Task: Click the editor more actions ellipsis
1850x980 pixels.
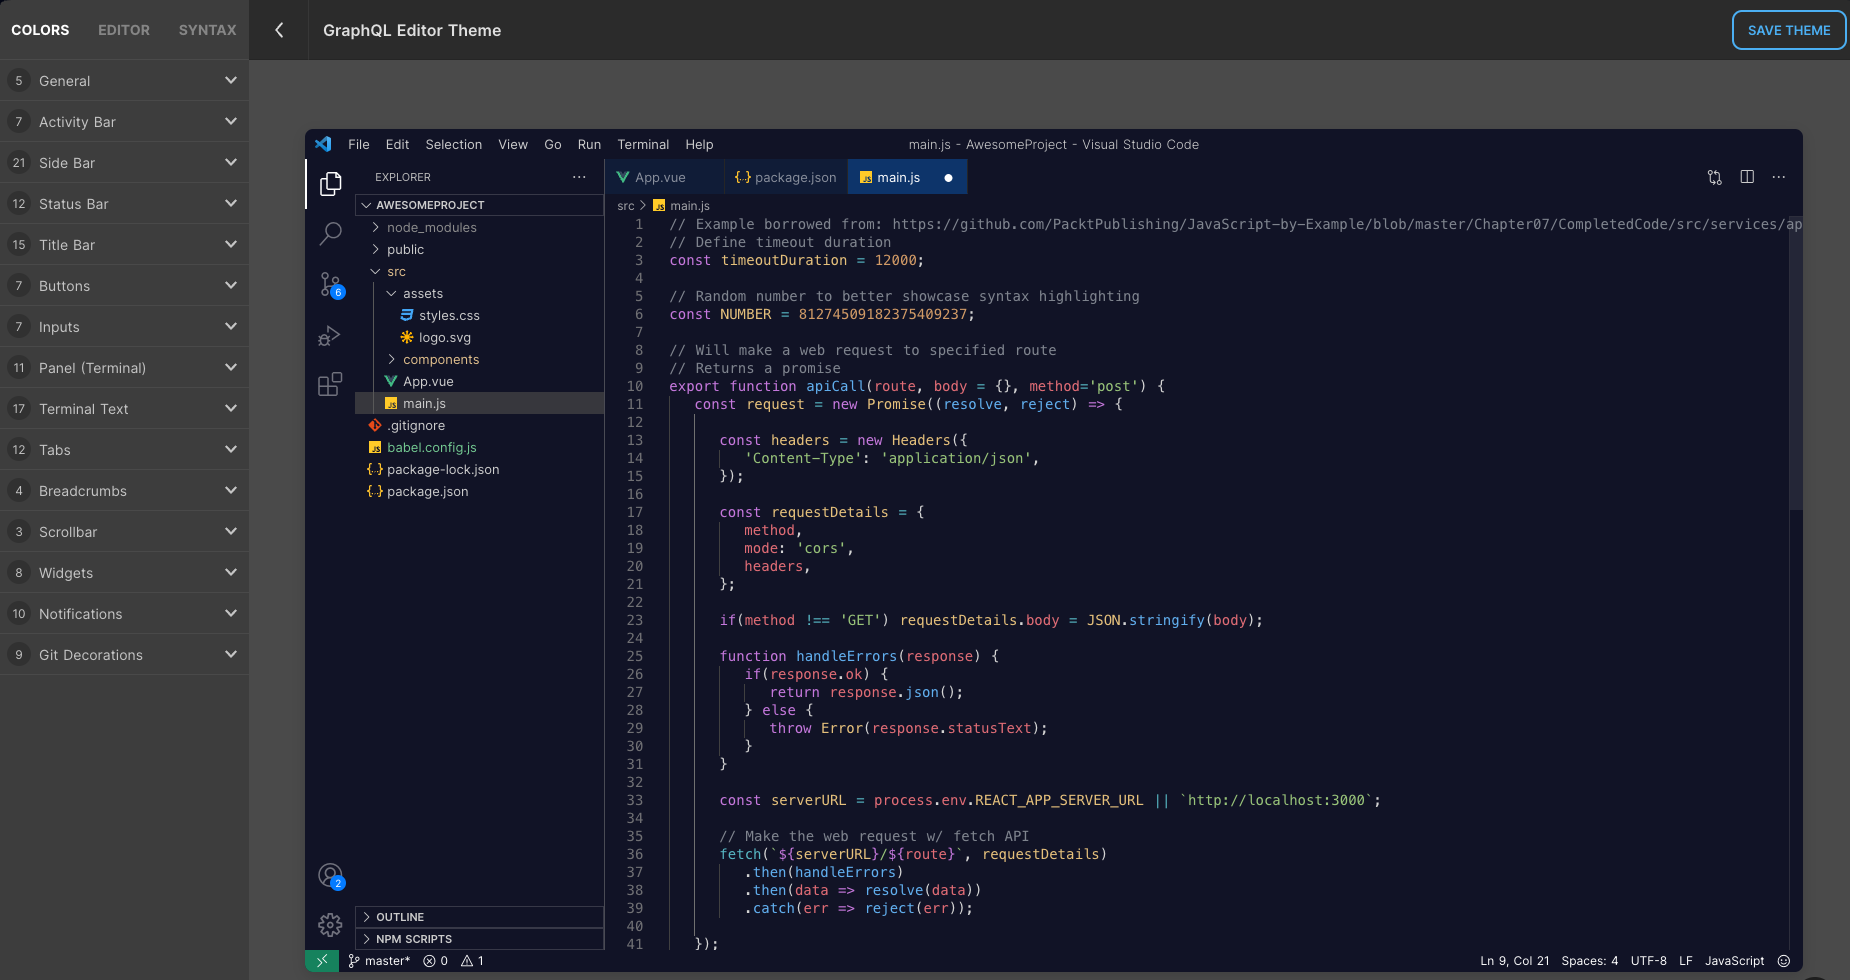Action: tap(1778, 177)
